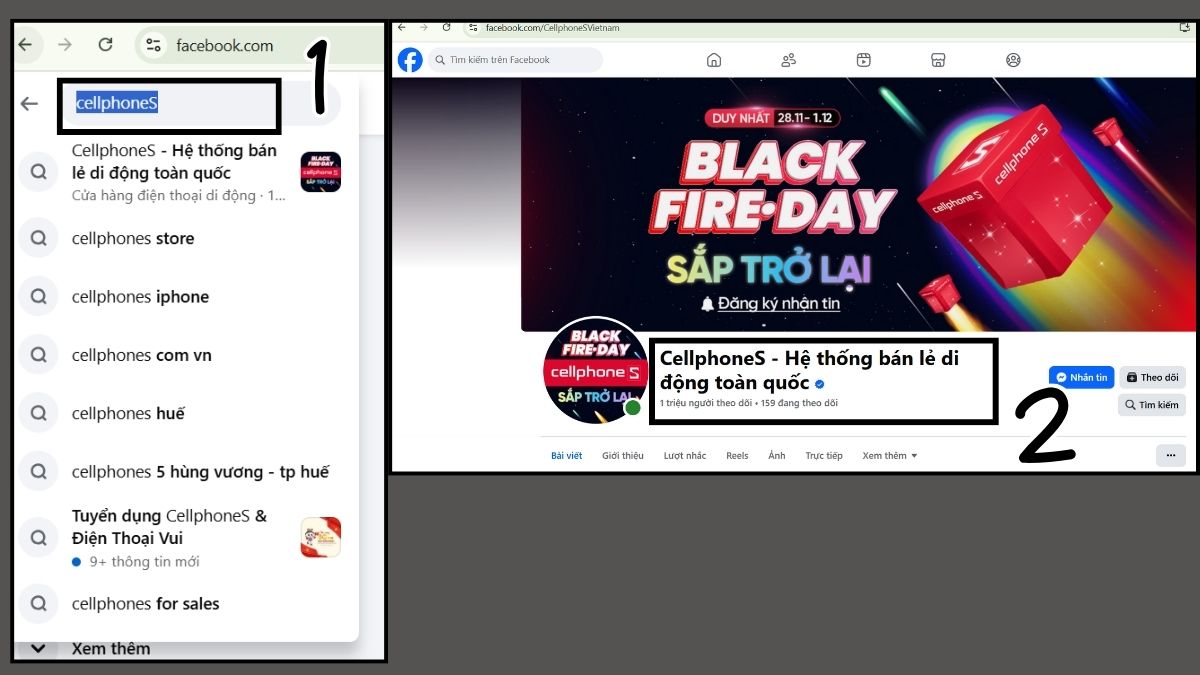The image size is (1200, 675).
Task: Click CellphoneS page thumbnail in search suggestions
Action: pos(320,172)
